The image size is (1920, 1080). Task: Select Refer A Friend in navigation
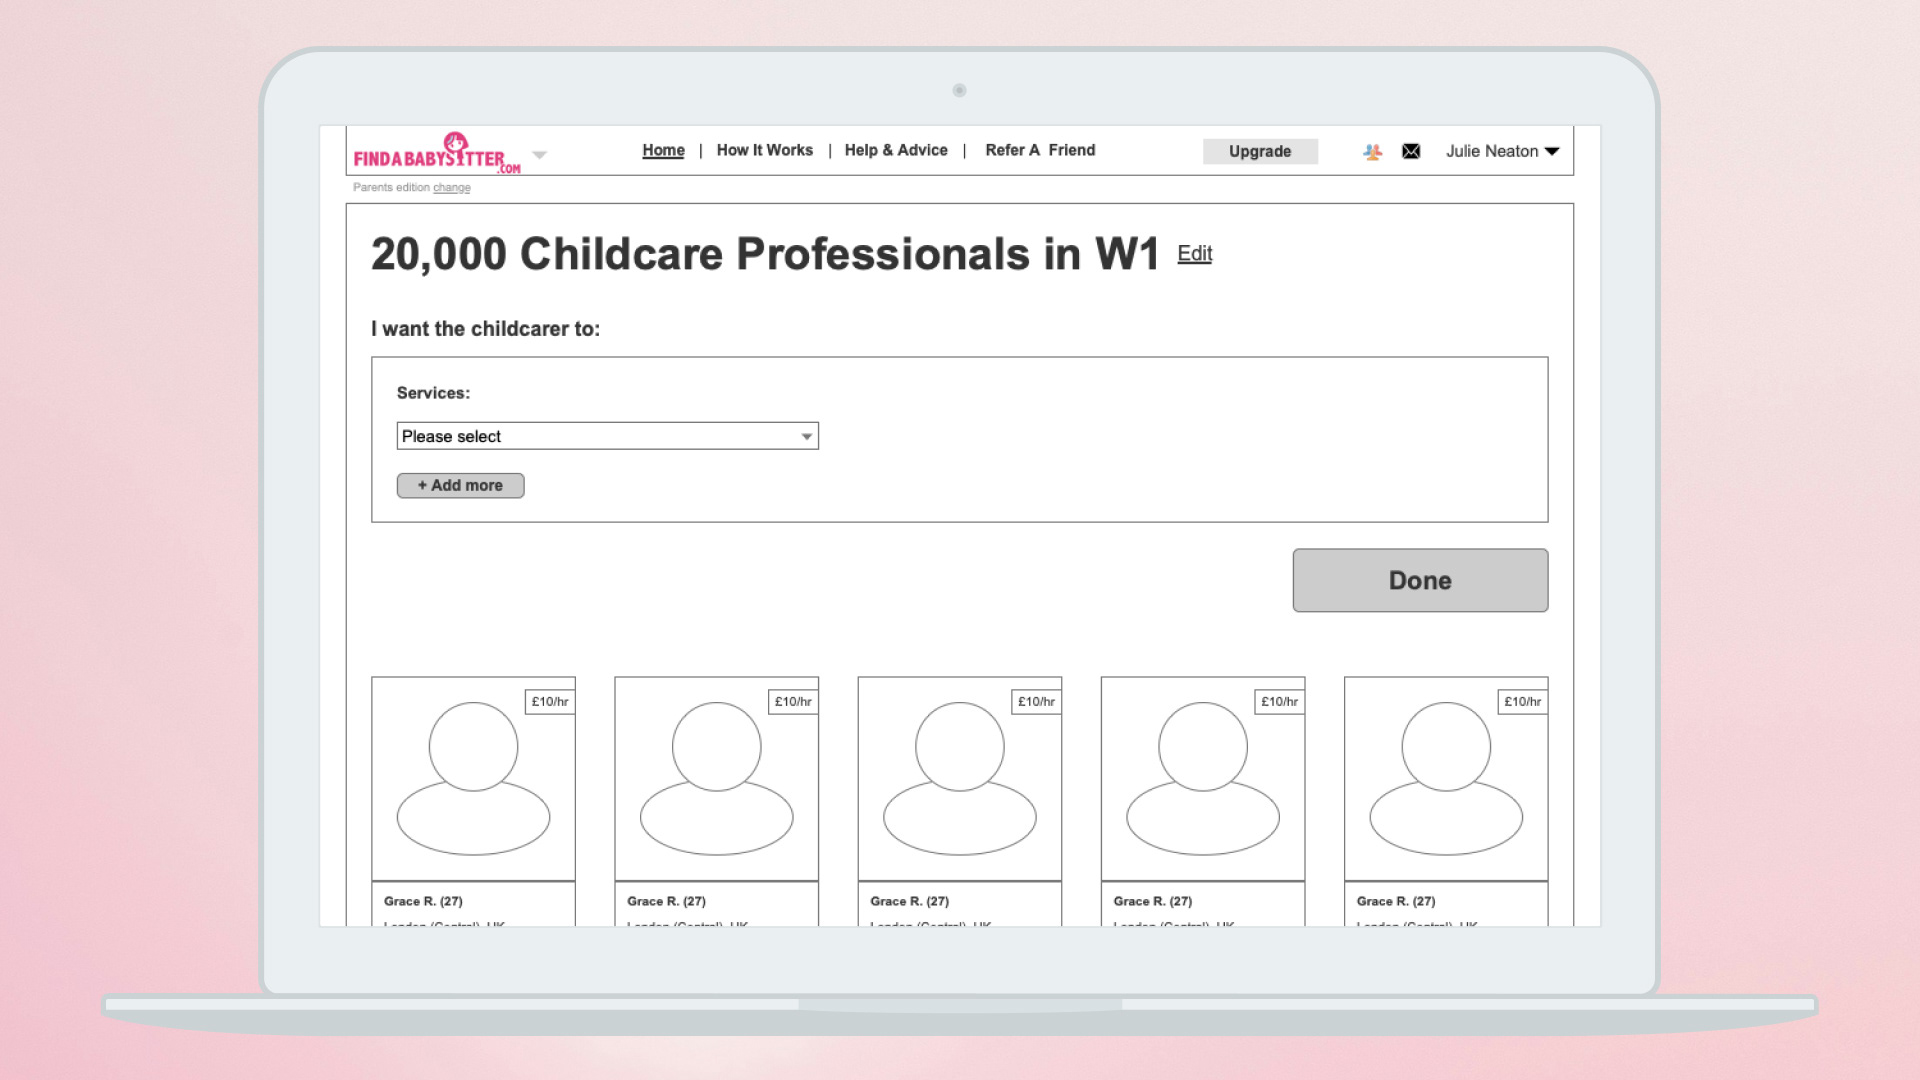coord(1040,150)
